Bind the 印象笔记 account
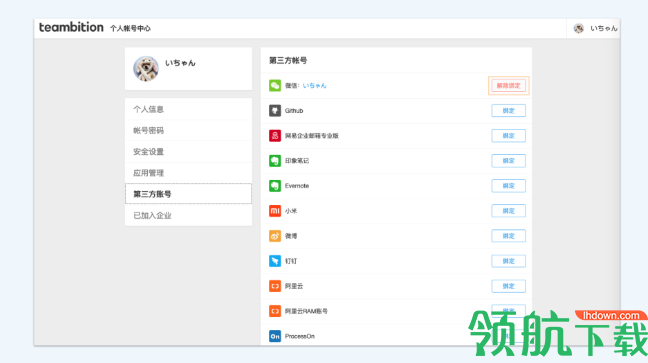The image size is (648, 363). [508, 161]
